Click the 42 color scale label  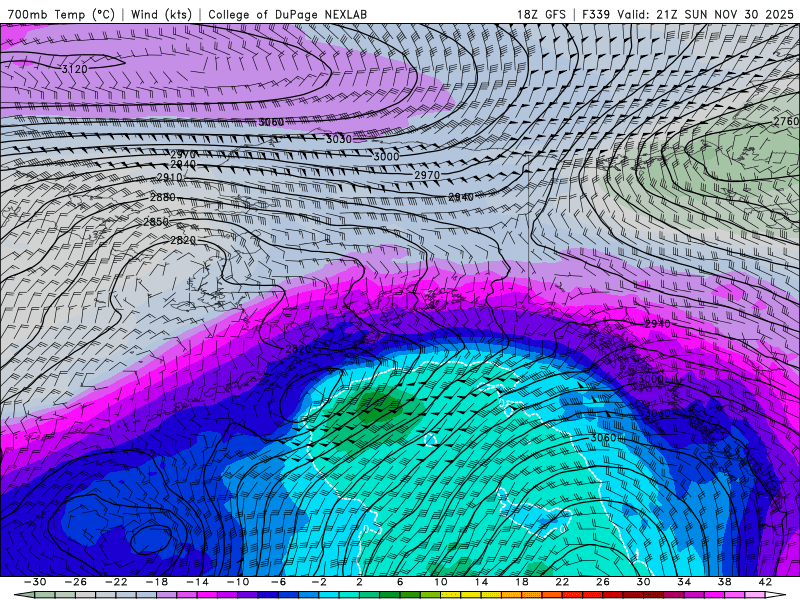[765, 582]
